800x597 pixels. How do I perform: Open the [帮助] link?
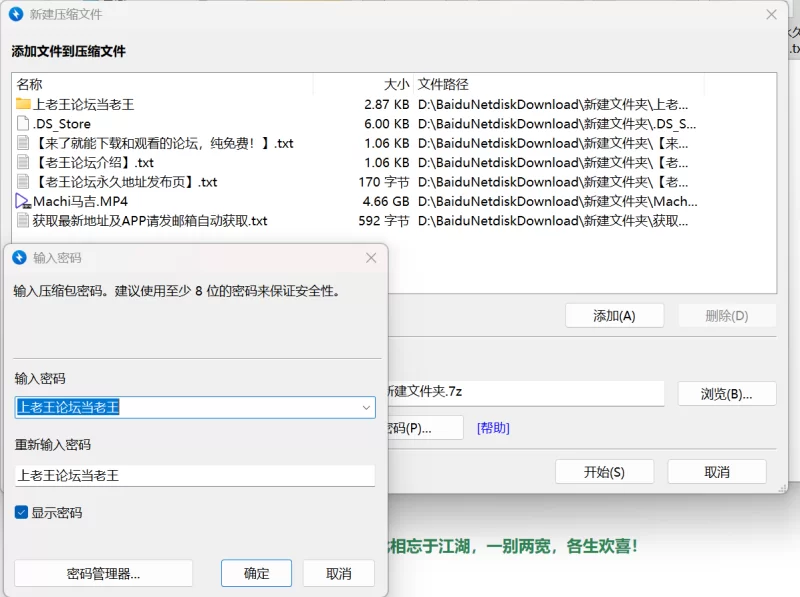pyautogui.click(x=493, y=428)
